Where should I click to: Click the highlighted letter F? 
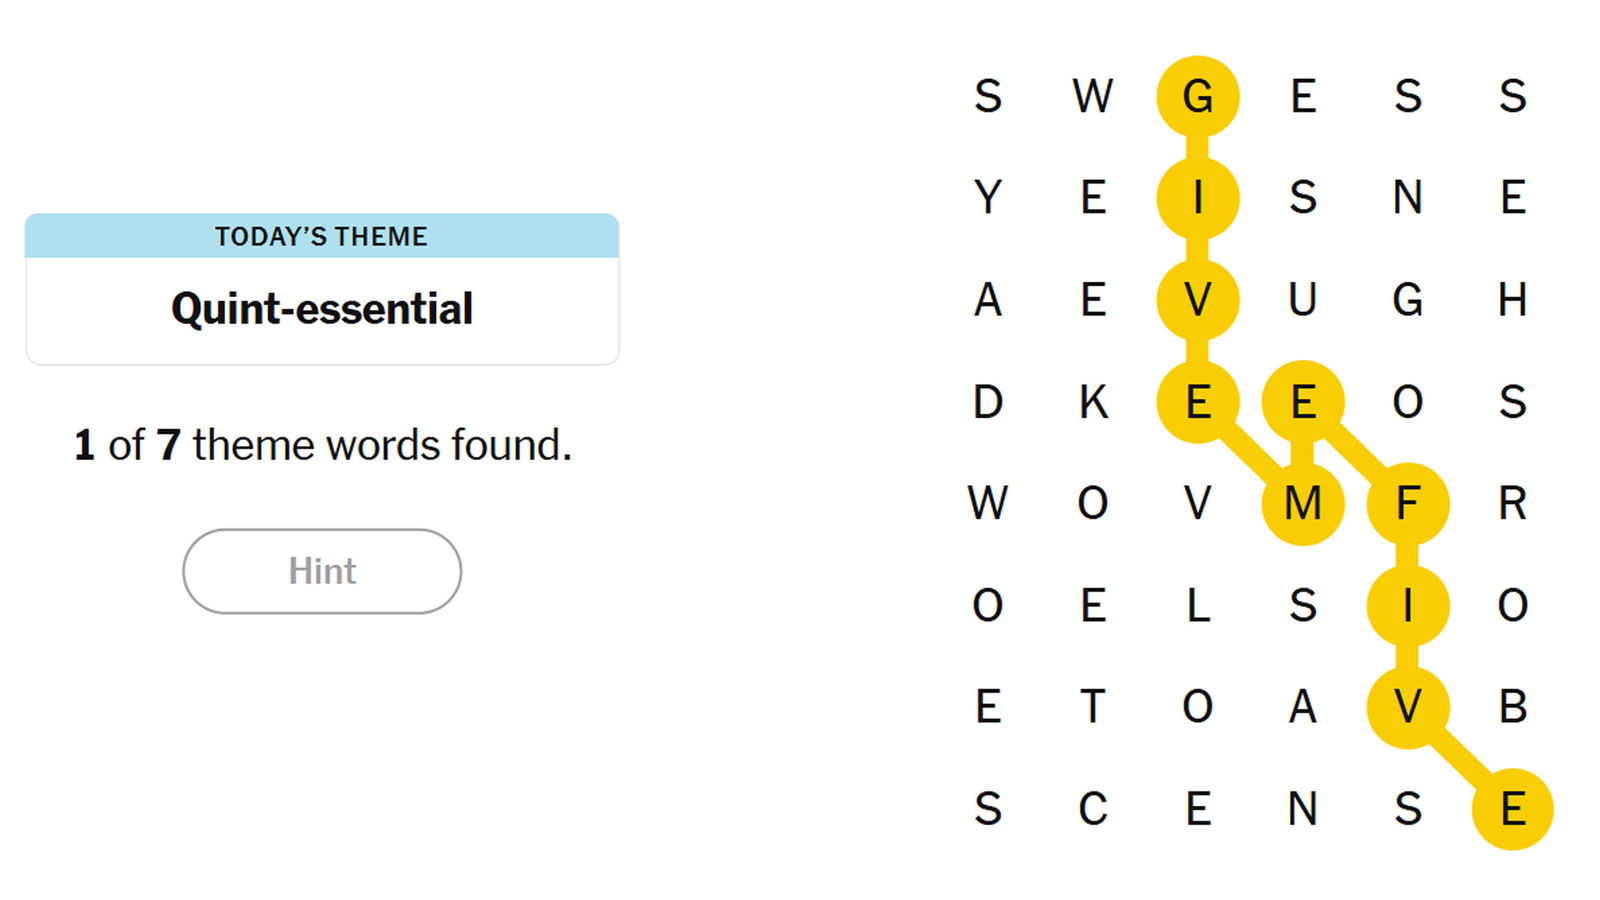pos(1407,504)
